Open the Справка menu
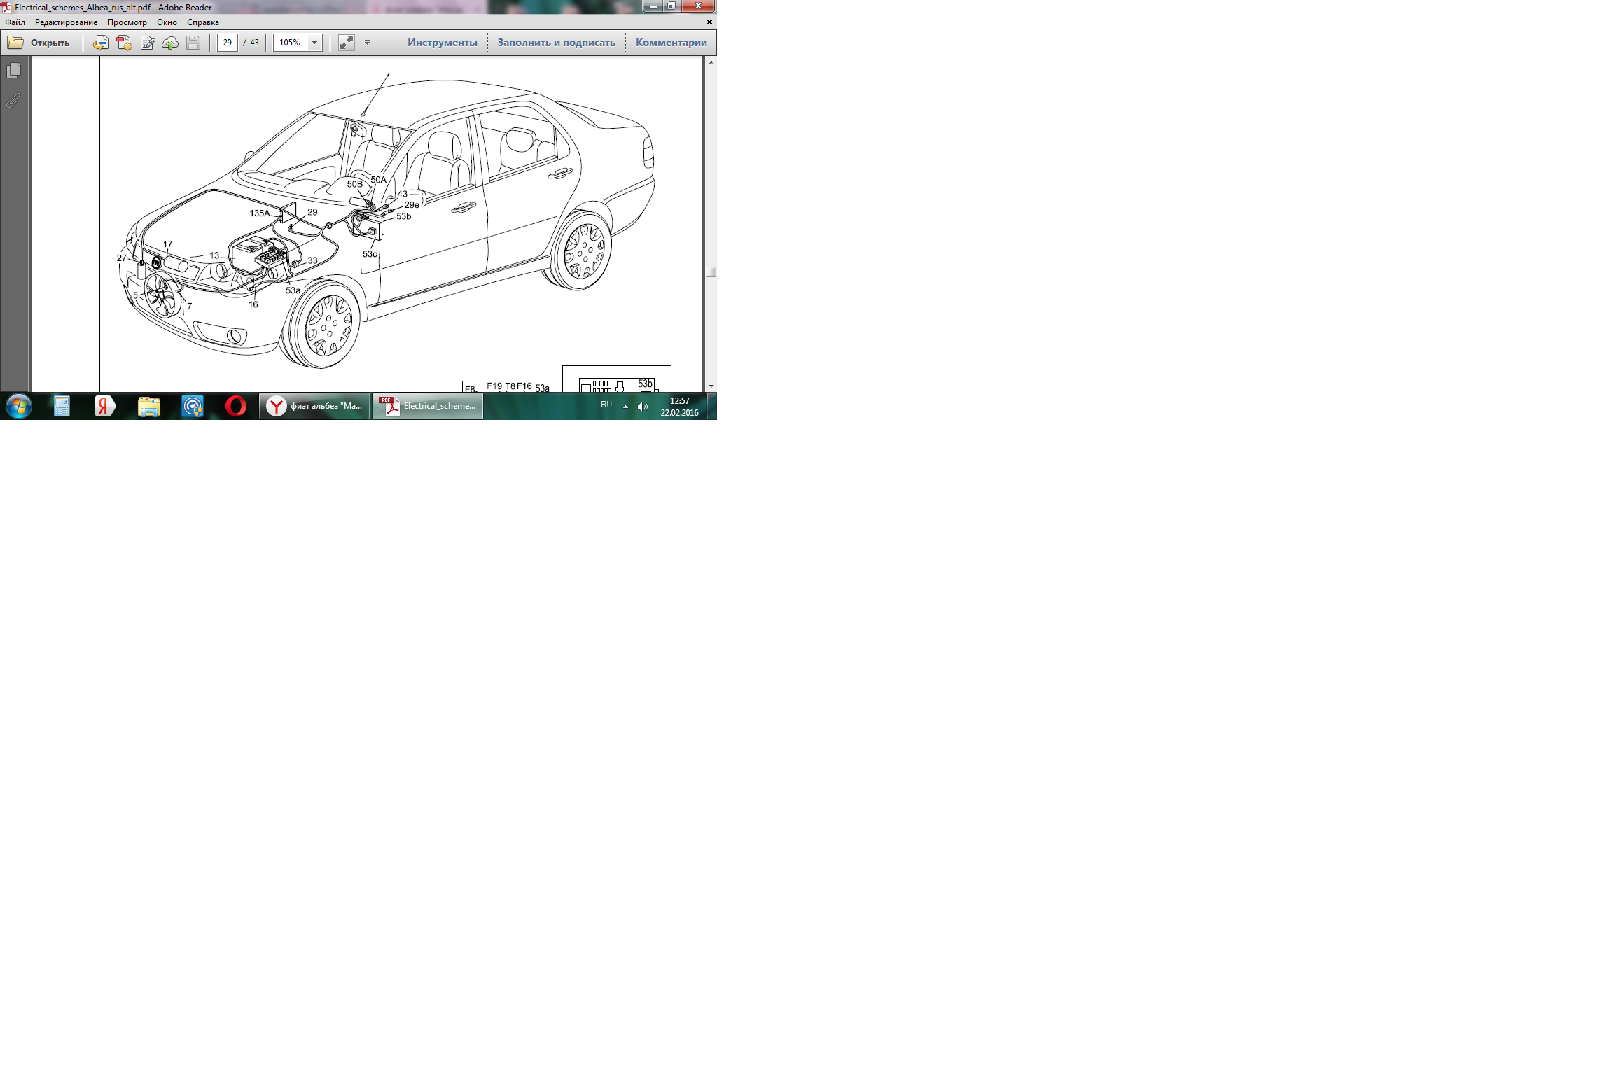The image size is (1619, 1067). point(203,22)
